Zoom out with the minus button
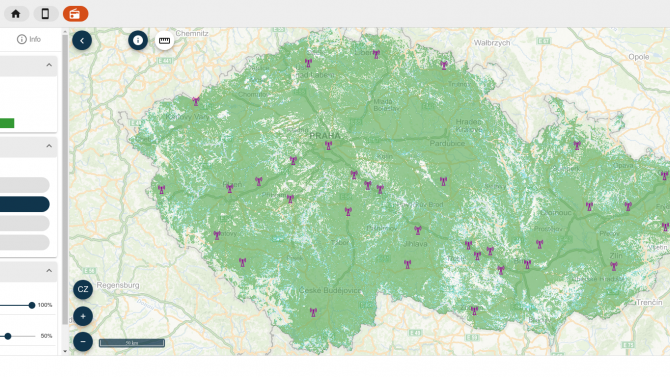Viewport: 670px width, 377px height. point(83,342)
